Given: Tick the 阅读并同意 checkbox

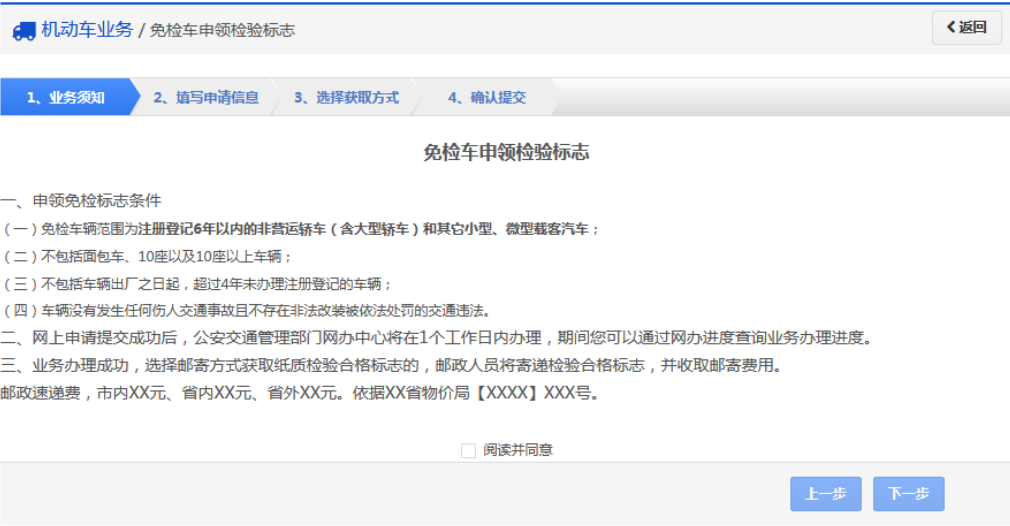Looking at the screenshot, I should click(x=468, y=451).
